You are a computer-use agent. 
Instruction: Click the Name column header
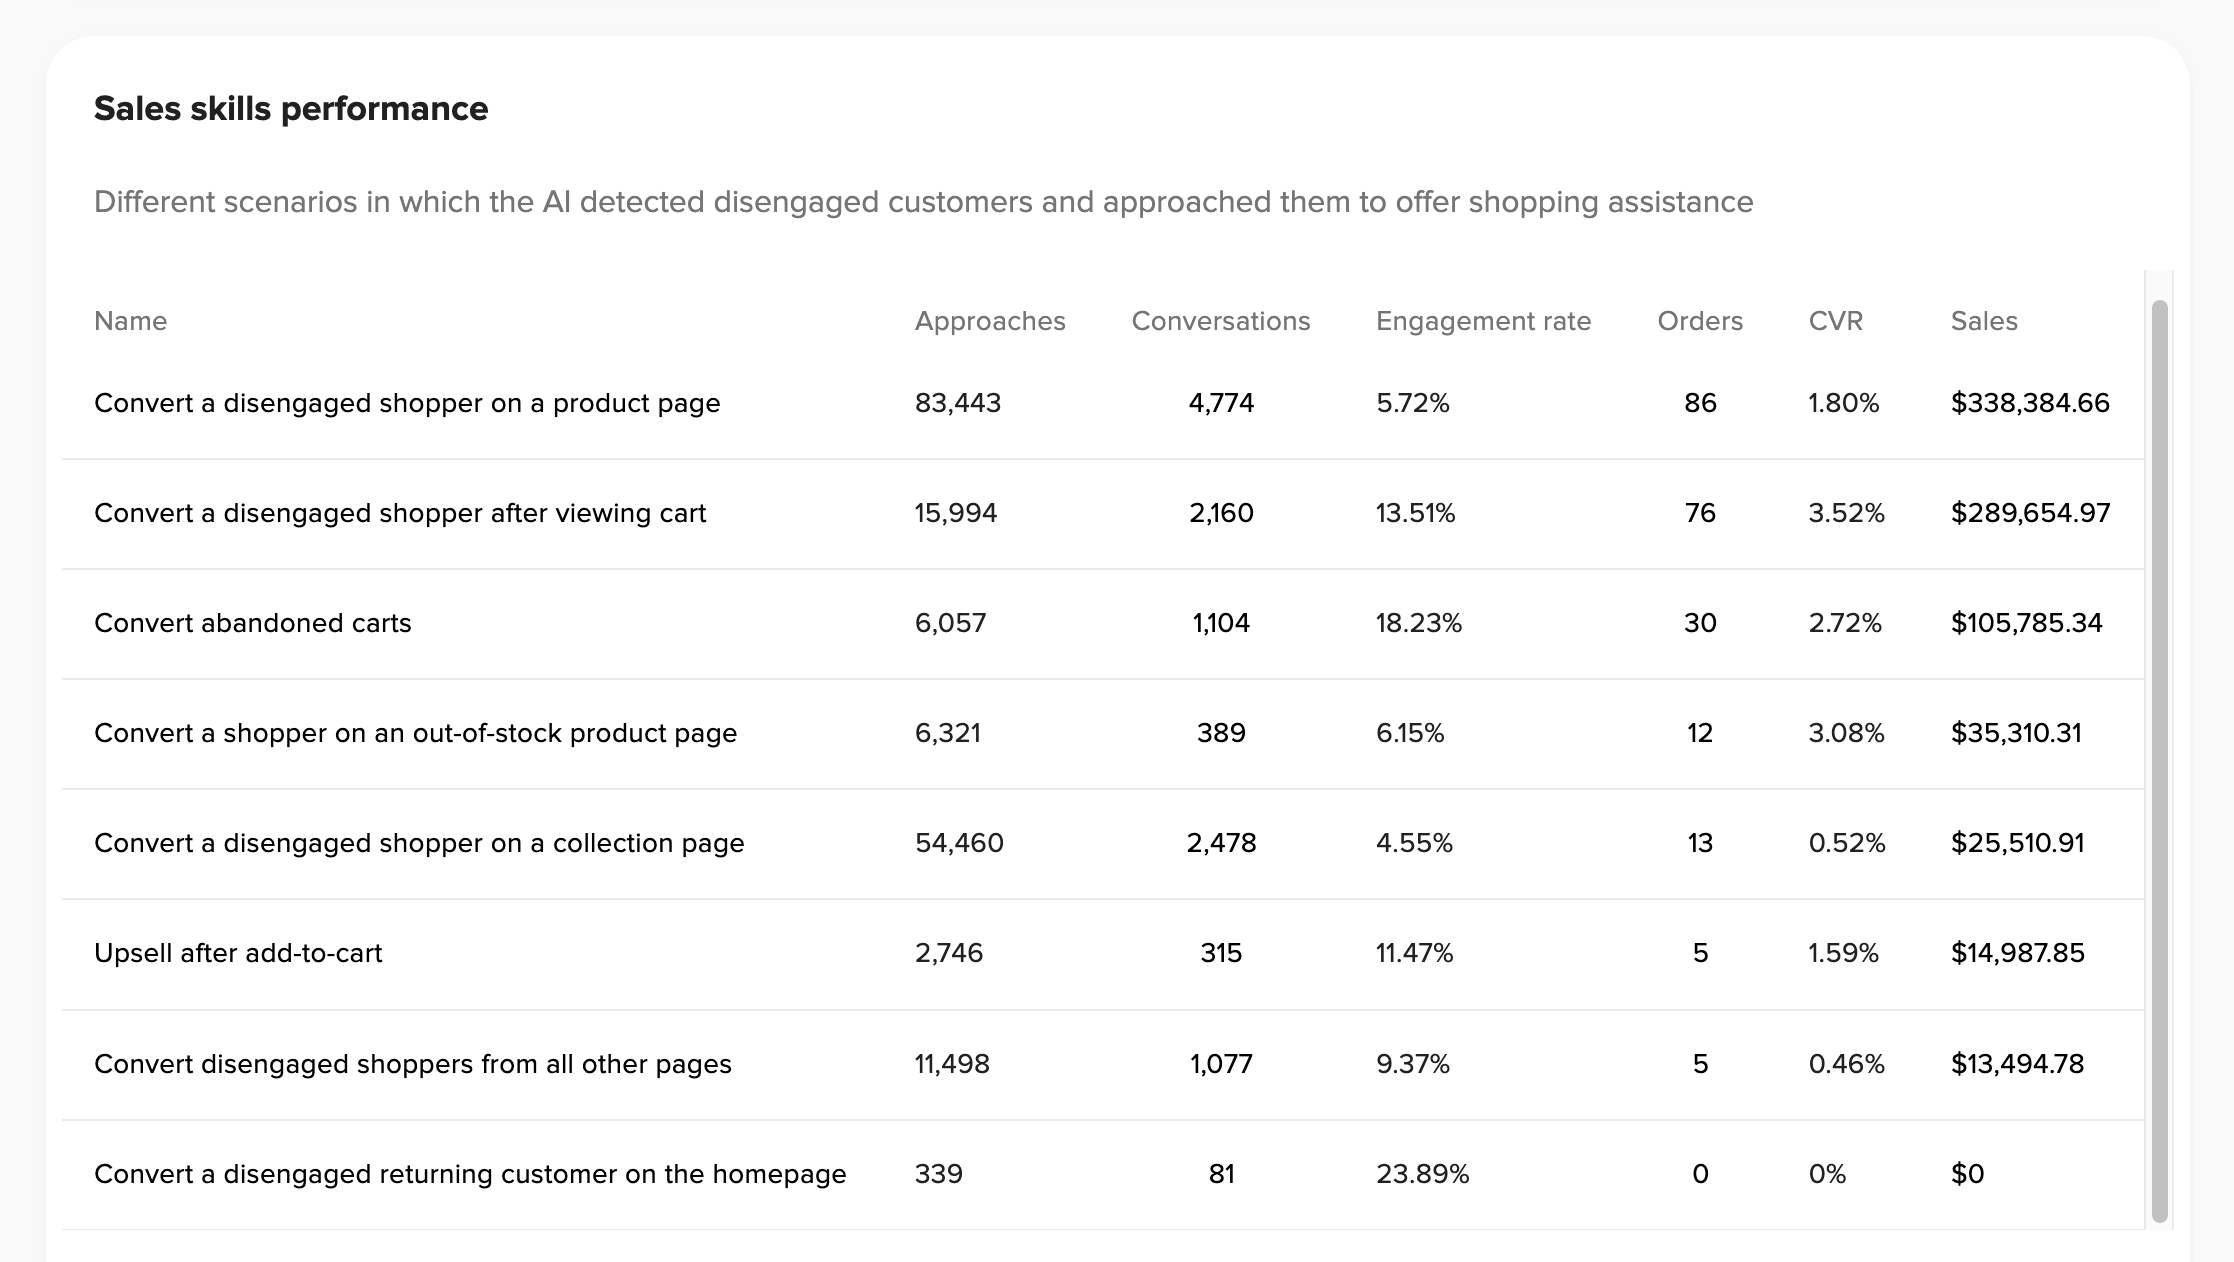point(130,321)
